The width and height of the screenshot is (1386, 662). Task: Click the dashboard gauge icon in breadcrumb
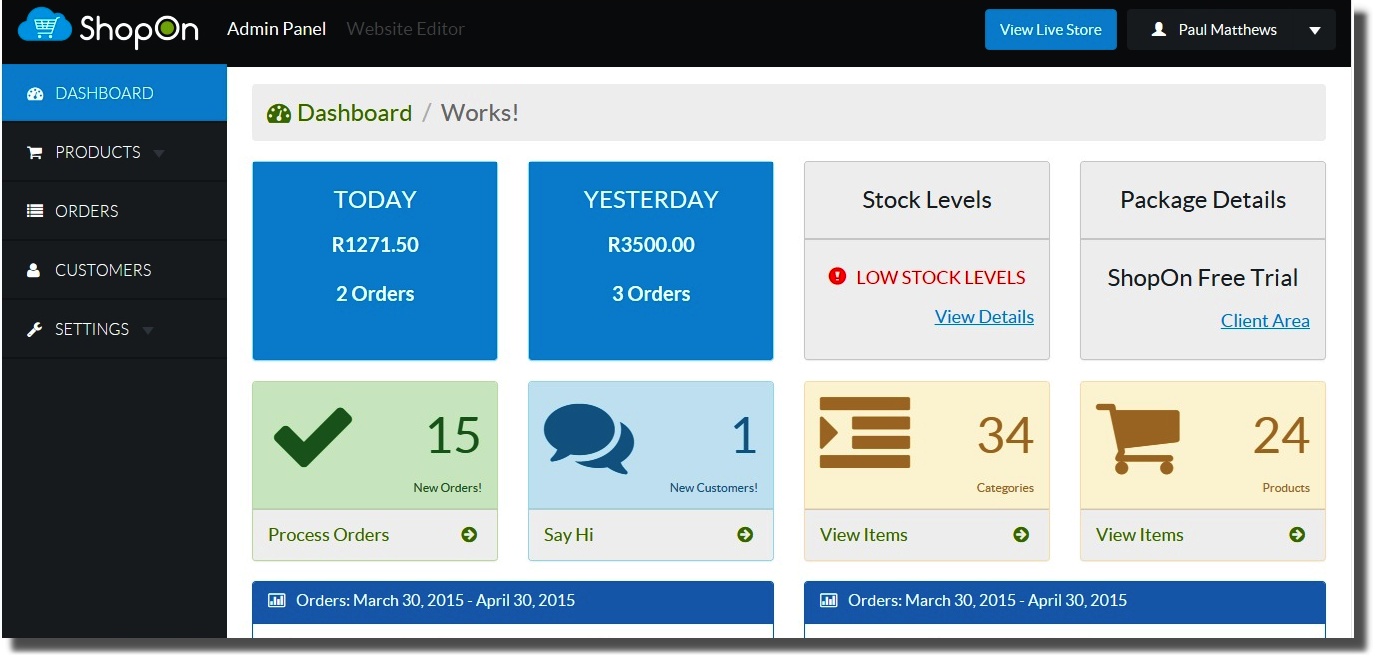pyautogui.click(x=279, y=113)
